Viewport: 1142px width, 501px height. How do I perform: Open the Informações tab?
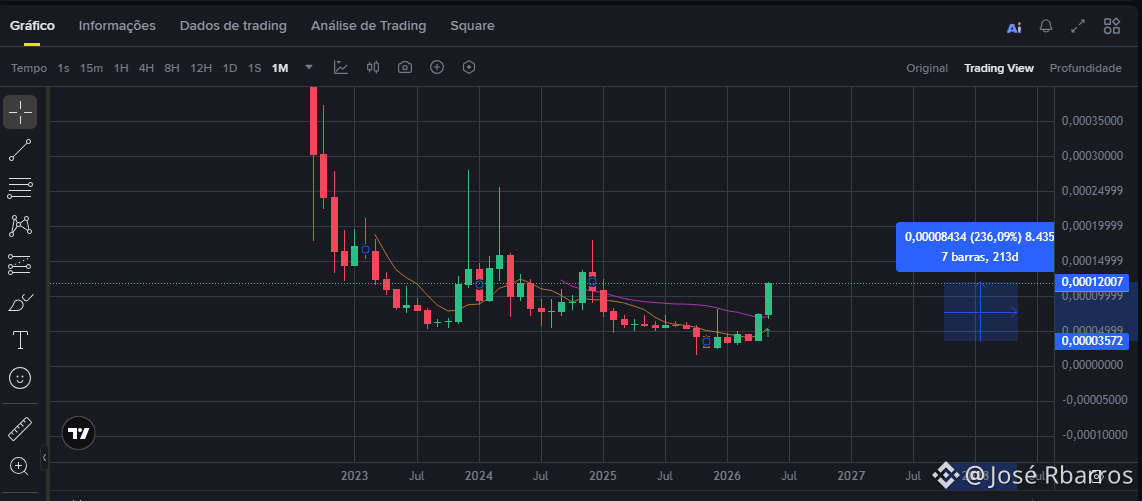[x=117, y=25]
